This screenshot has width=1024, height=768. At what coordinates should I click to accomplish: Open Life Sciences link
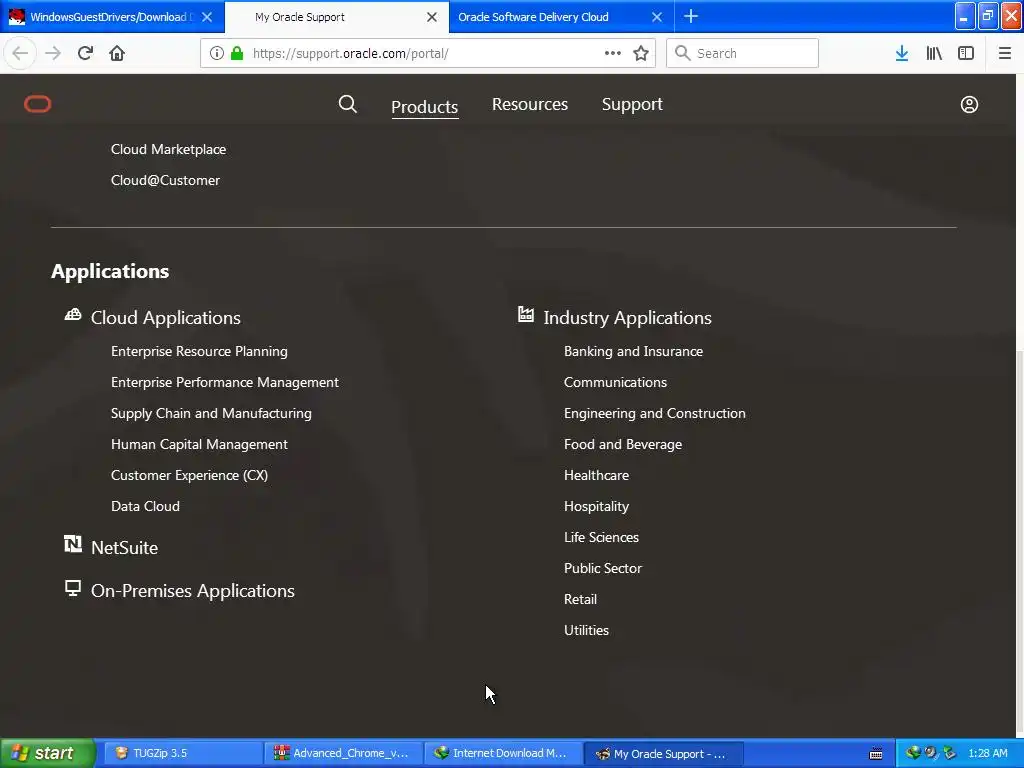click(x=601, y=537)
